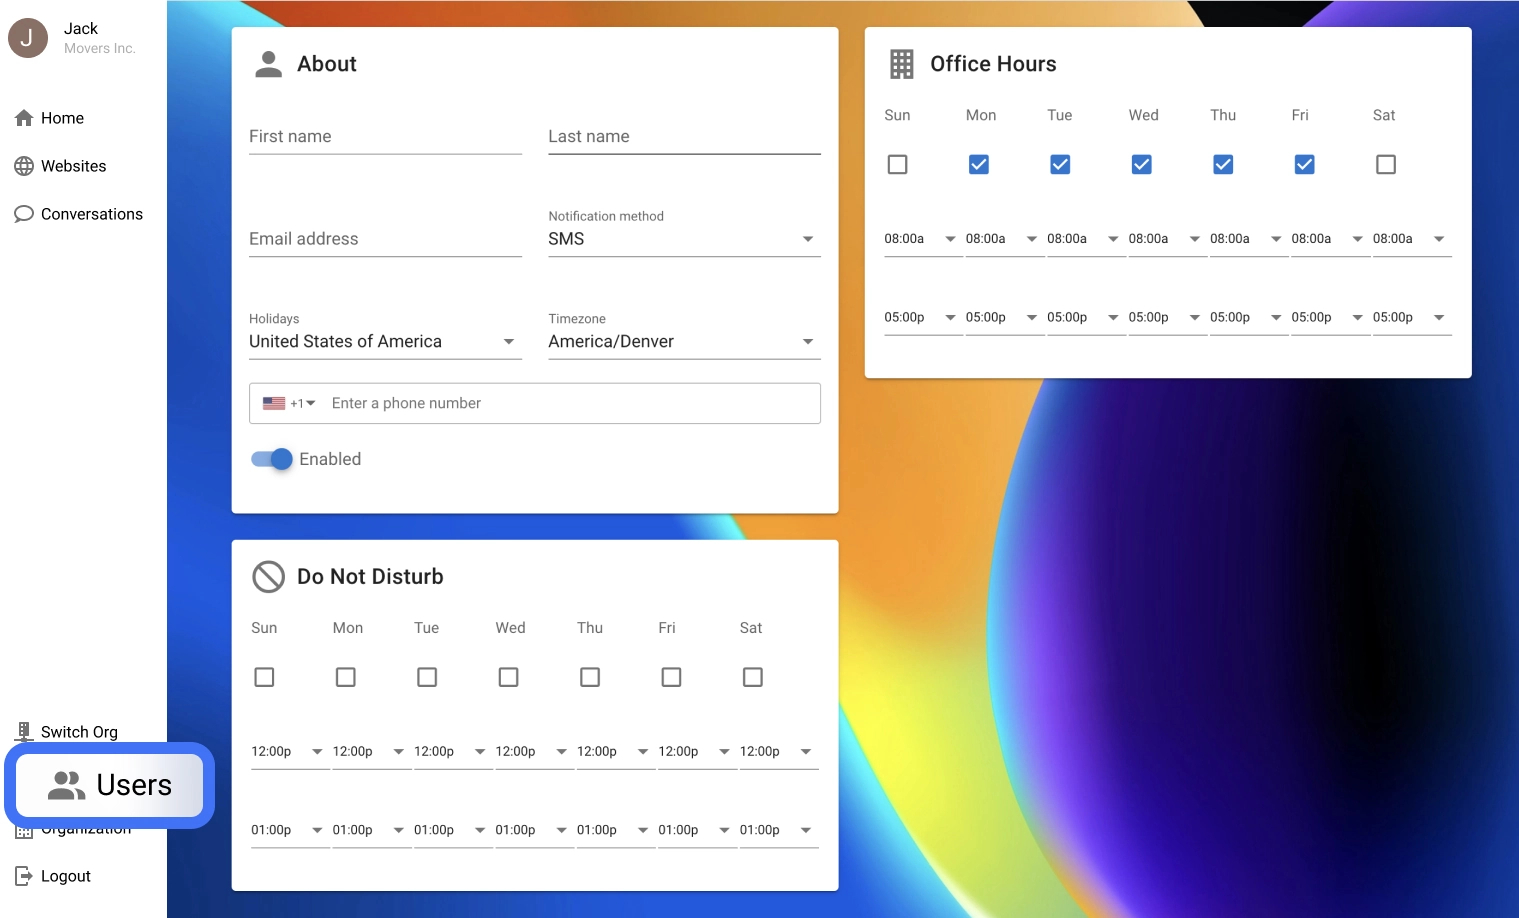Open Sat Office Hours 05:00p end dropdown
Image resolution: width=1519 pixels, height=918 pixels.
coord(1412,317)
